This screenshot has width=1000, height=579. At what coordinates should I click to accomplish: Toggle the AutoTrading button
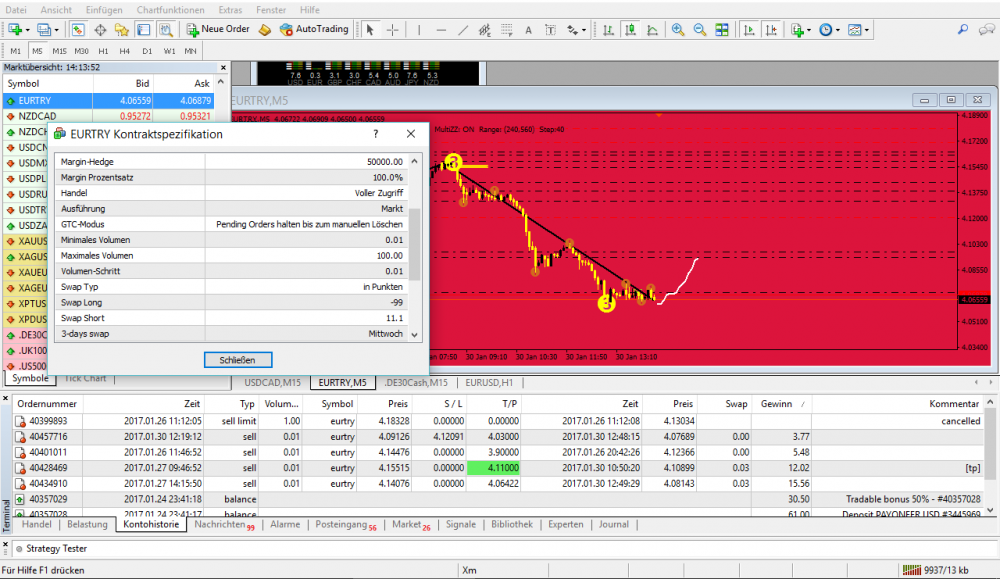click(x=314, y=30)
